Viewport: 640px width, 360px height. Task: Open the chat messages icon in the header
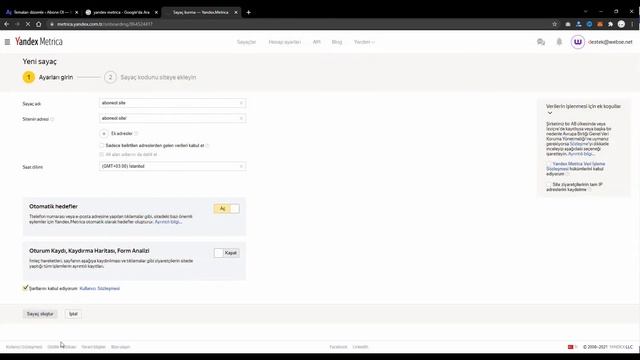pos(541,42)
